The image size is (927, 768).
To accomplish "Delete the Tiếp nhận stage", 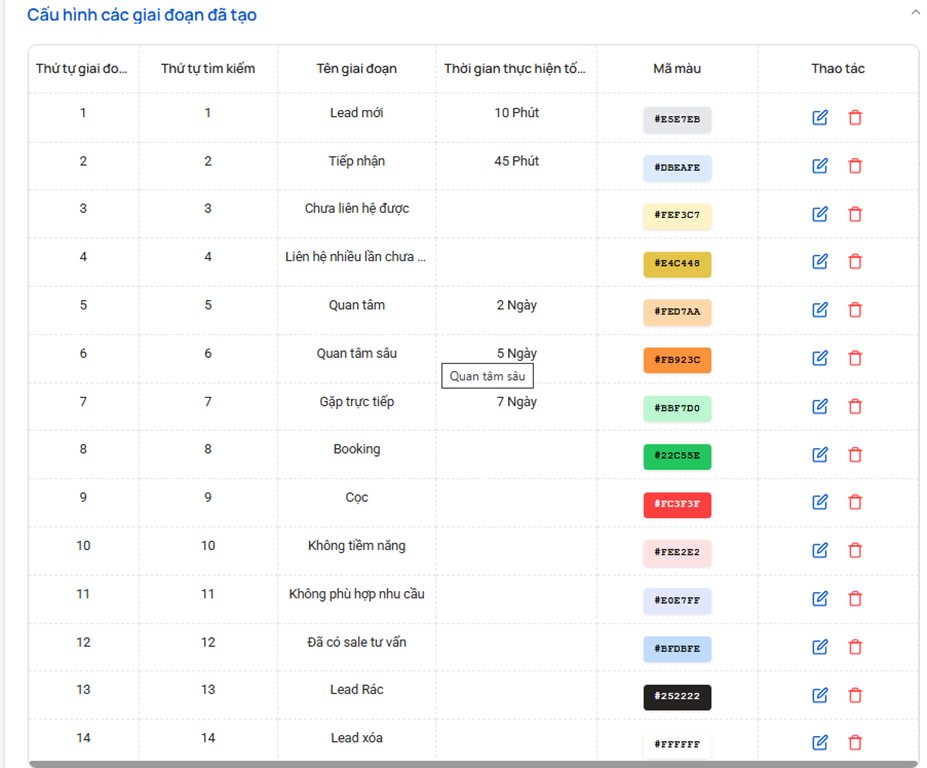I will (x=855, y=166).
